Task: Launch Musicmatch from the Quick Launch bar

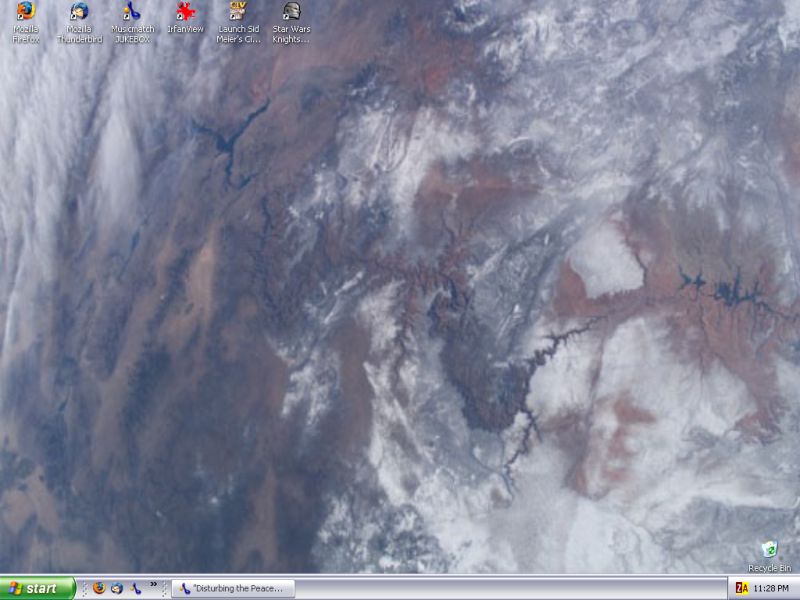Action: point(135,588)
